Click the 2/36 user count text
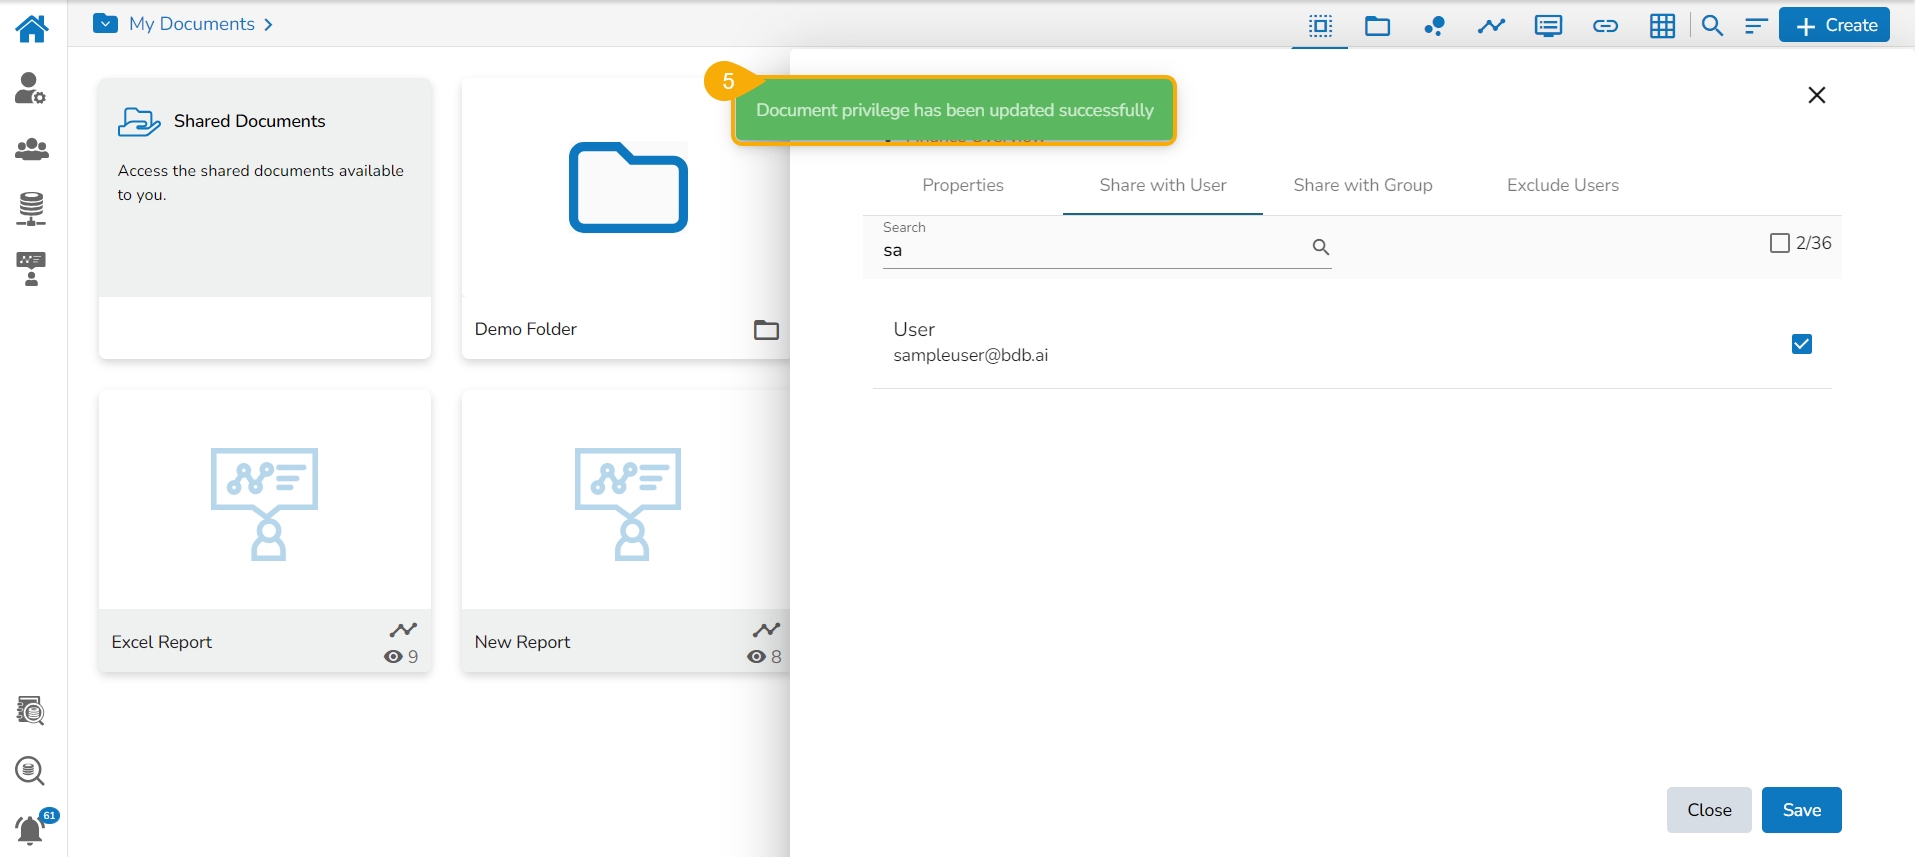 point(1814,243)
